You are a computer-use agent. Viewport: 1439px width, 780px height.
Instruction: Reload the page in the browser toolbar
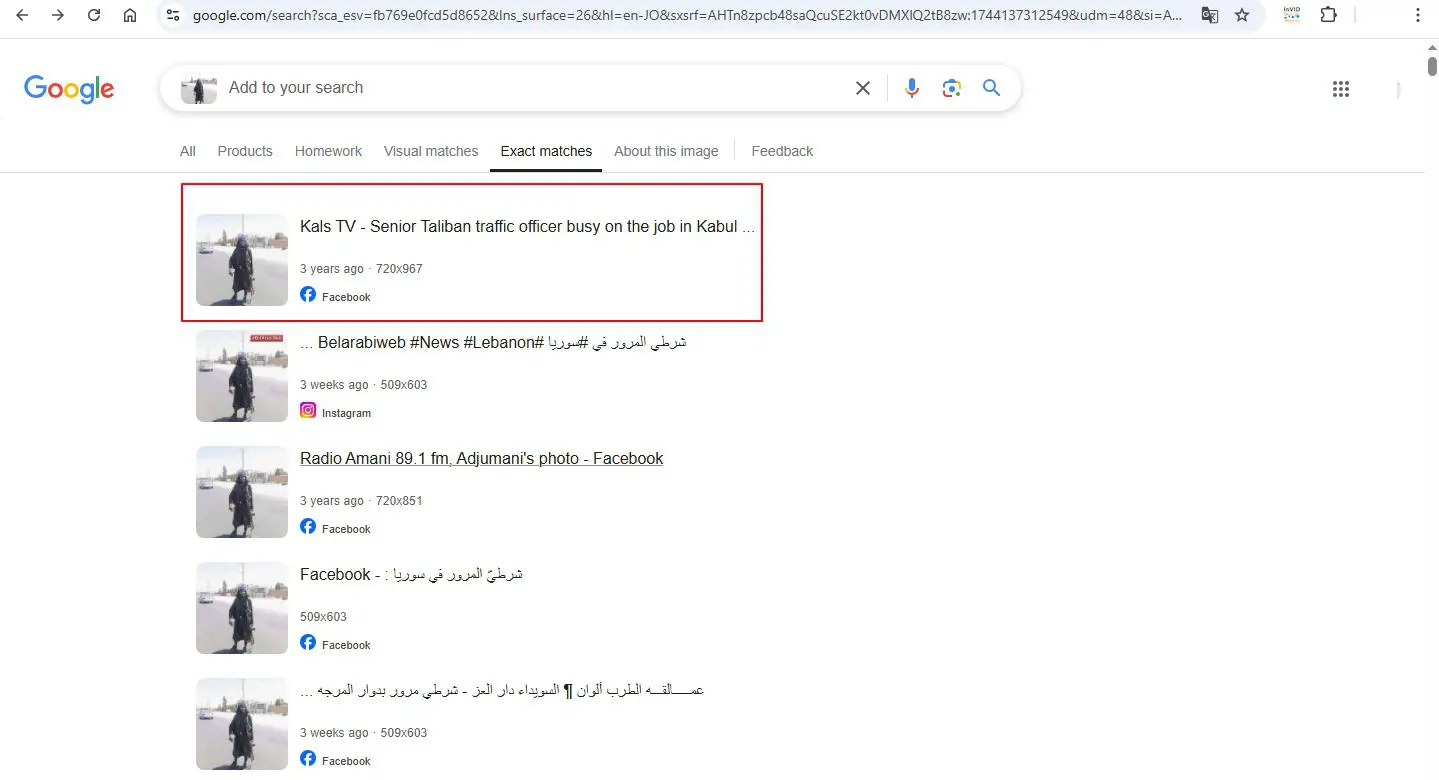(x=94, y=15)
